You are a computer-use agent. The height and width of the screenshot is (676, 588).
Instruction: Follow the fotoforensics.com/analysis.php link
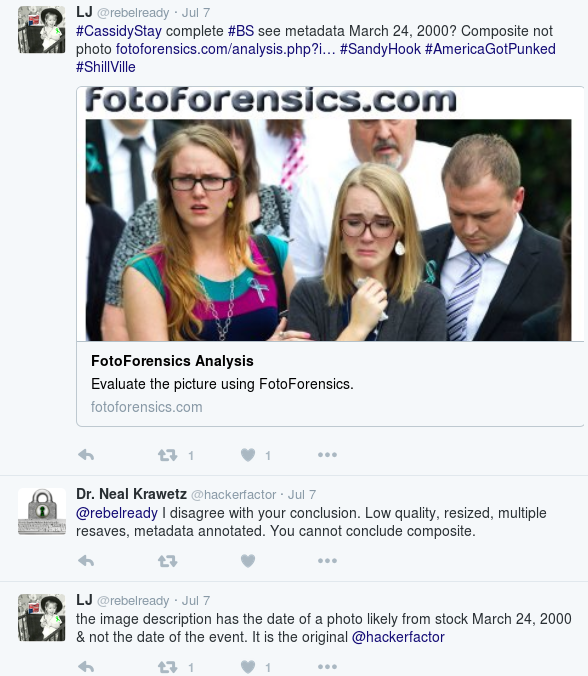(x=225, y=49)
